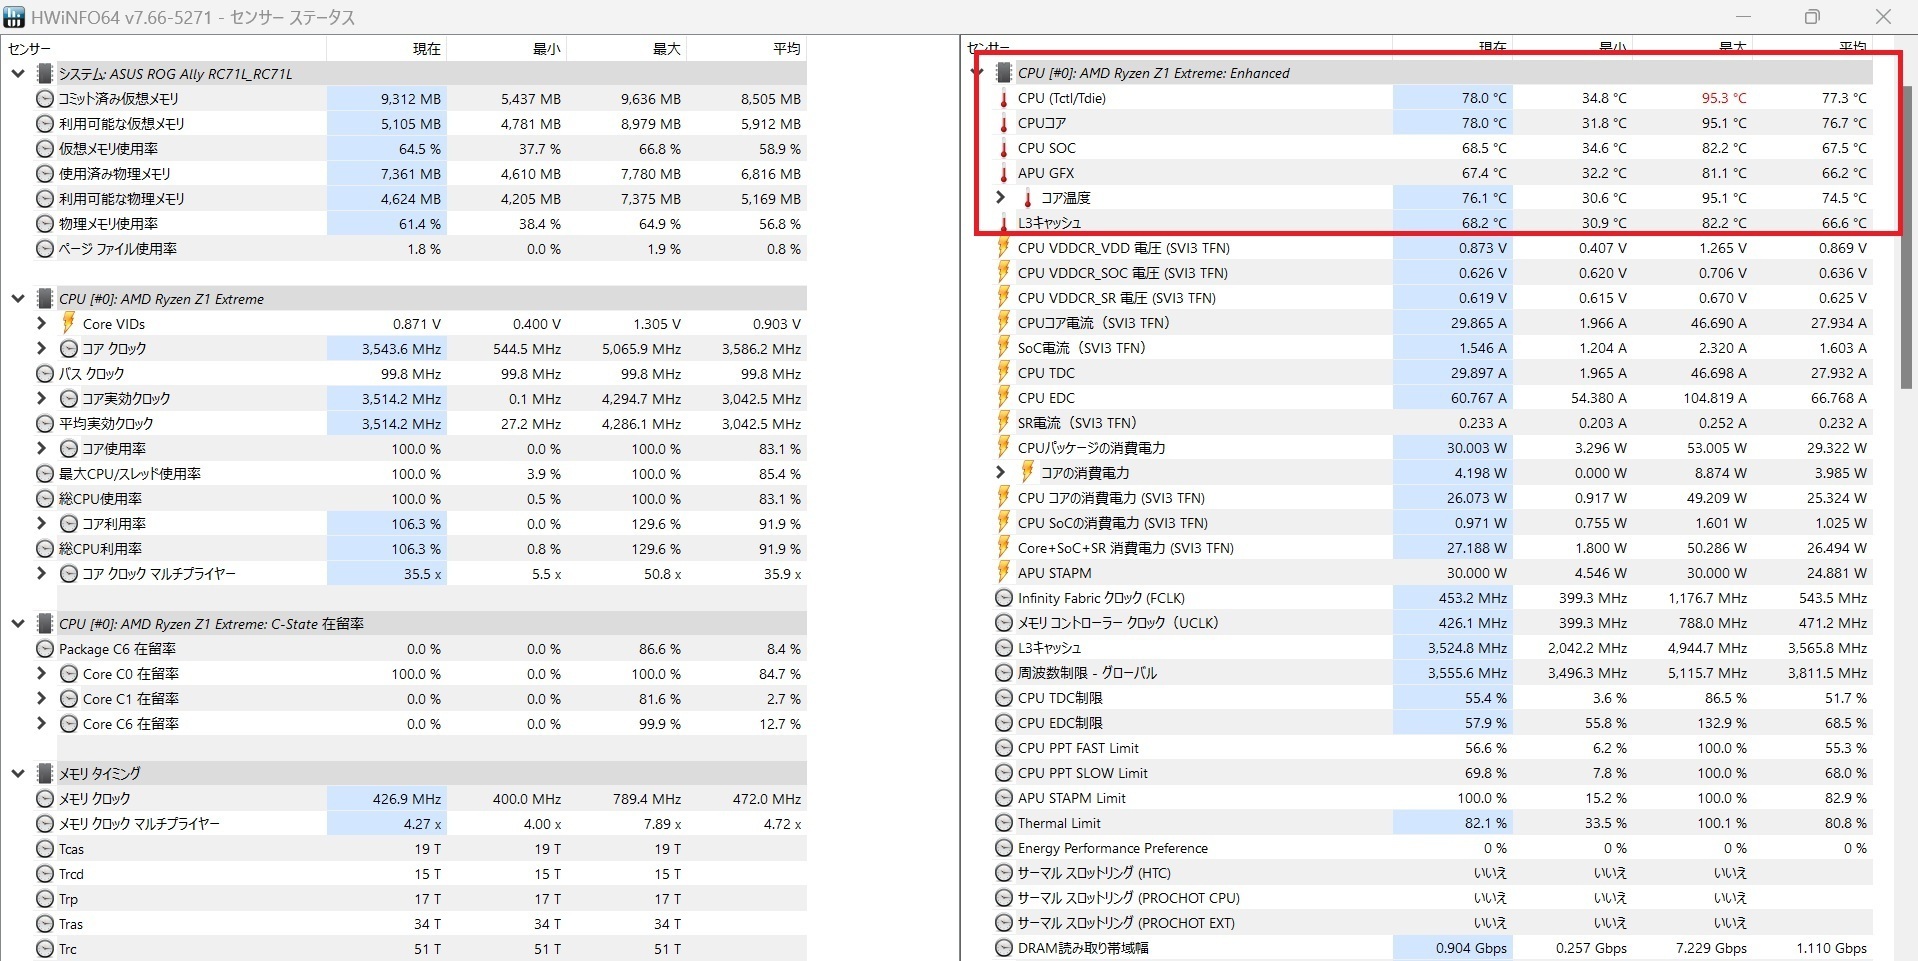The image size is (1918, 961).
Task: Expand the コア クロック row
Action: tap(41, 349)
